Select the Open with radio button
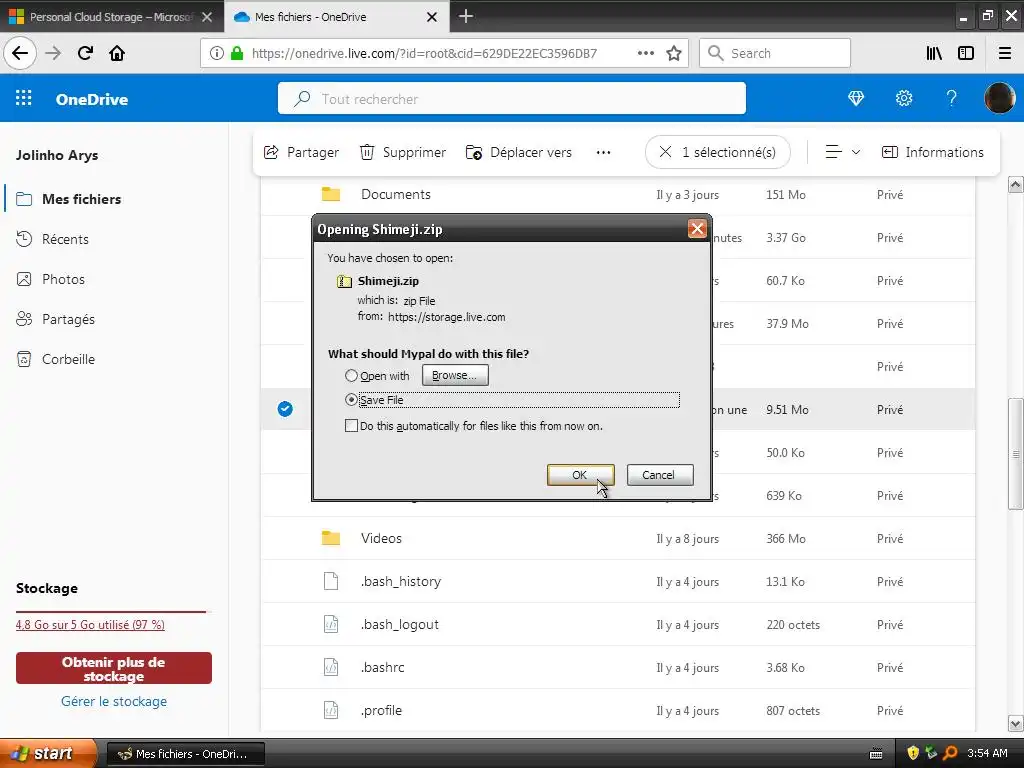The width and height of the screenshot is (1024, 768). tap(351, 376)
